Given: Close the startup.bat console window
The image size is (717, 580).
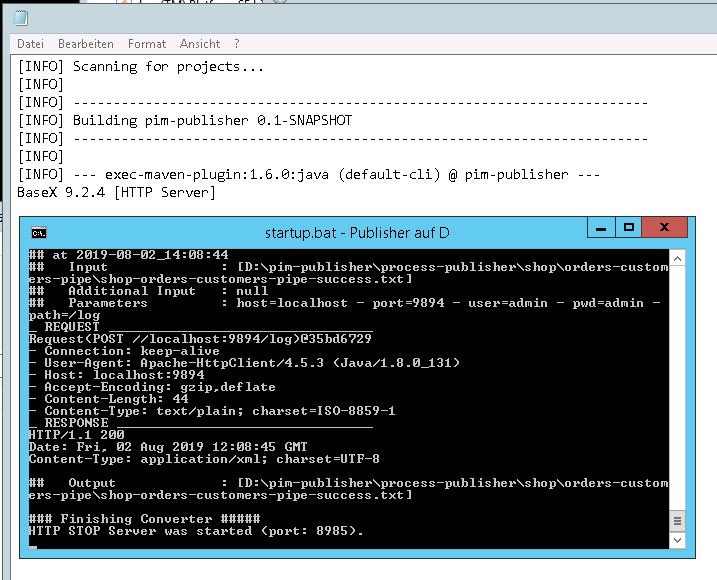Looking at the screenshot, I should (664, 228).
